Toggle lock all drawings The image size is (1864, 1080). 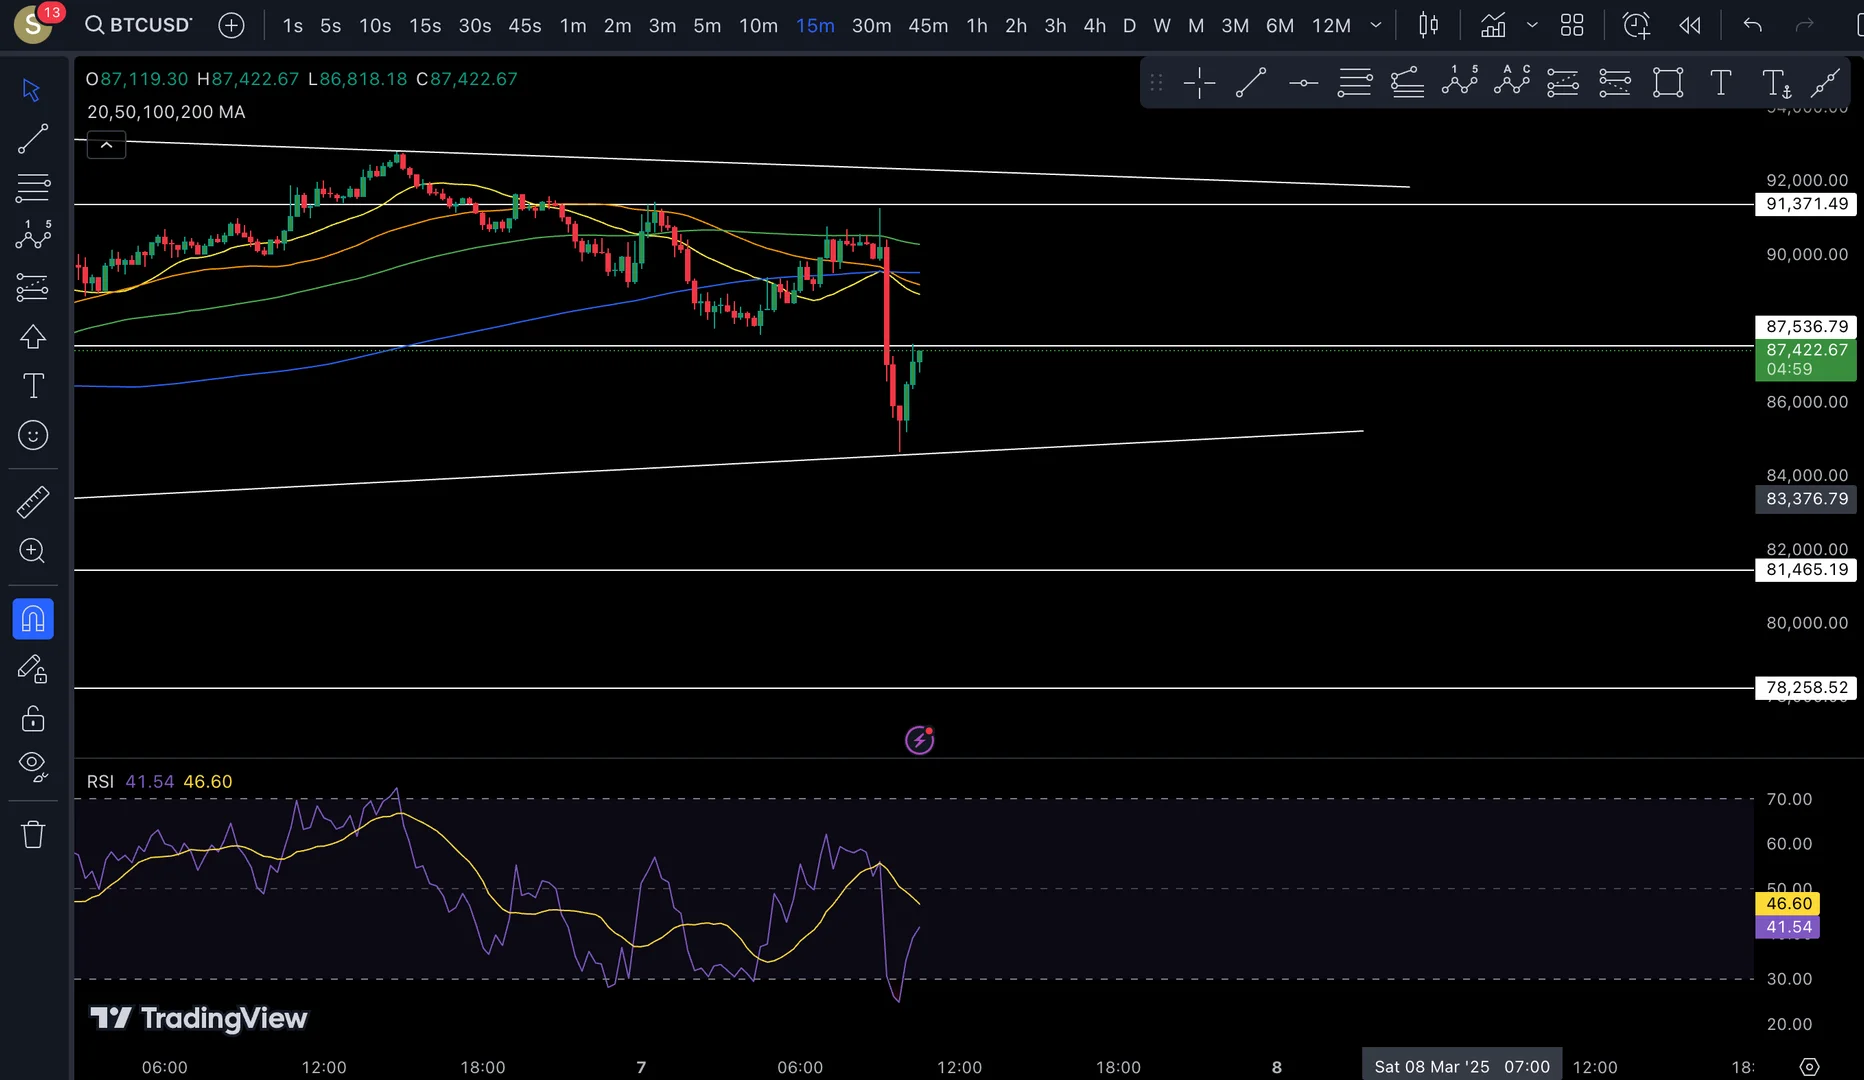tap(33, 719)
